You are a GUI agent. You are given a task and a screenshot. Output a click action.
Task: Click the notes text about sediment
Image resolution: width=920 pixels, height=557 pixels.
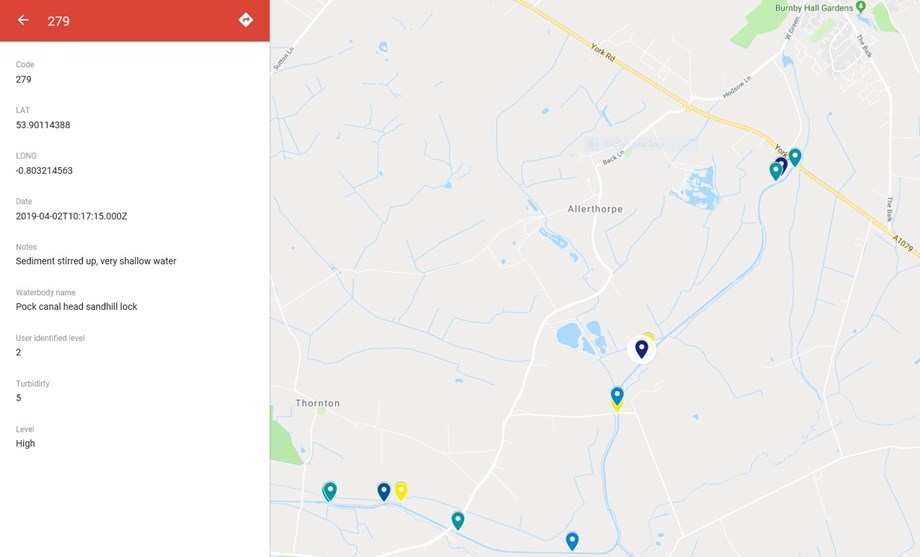pyautogui.click(x=96, y=261)
